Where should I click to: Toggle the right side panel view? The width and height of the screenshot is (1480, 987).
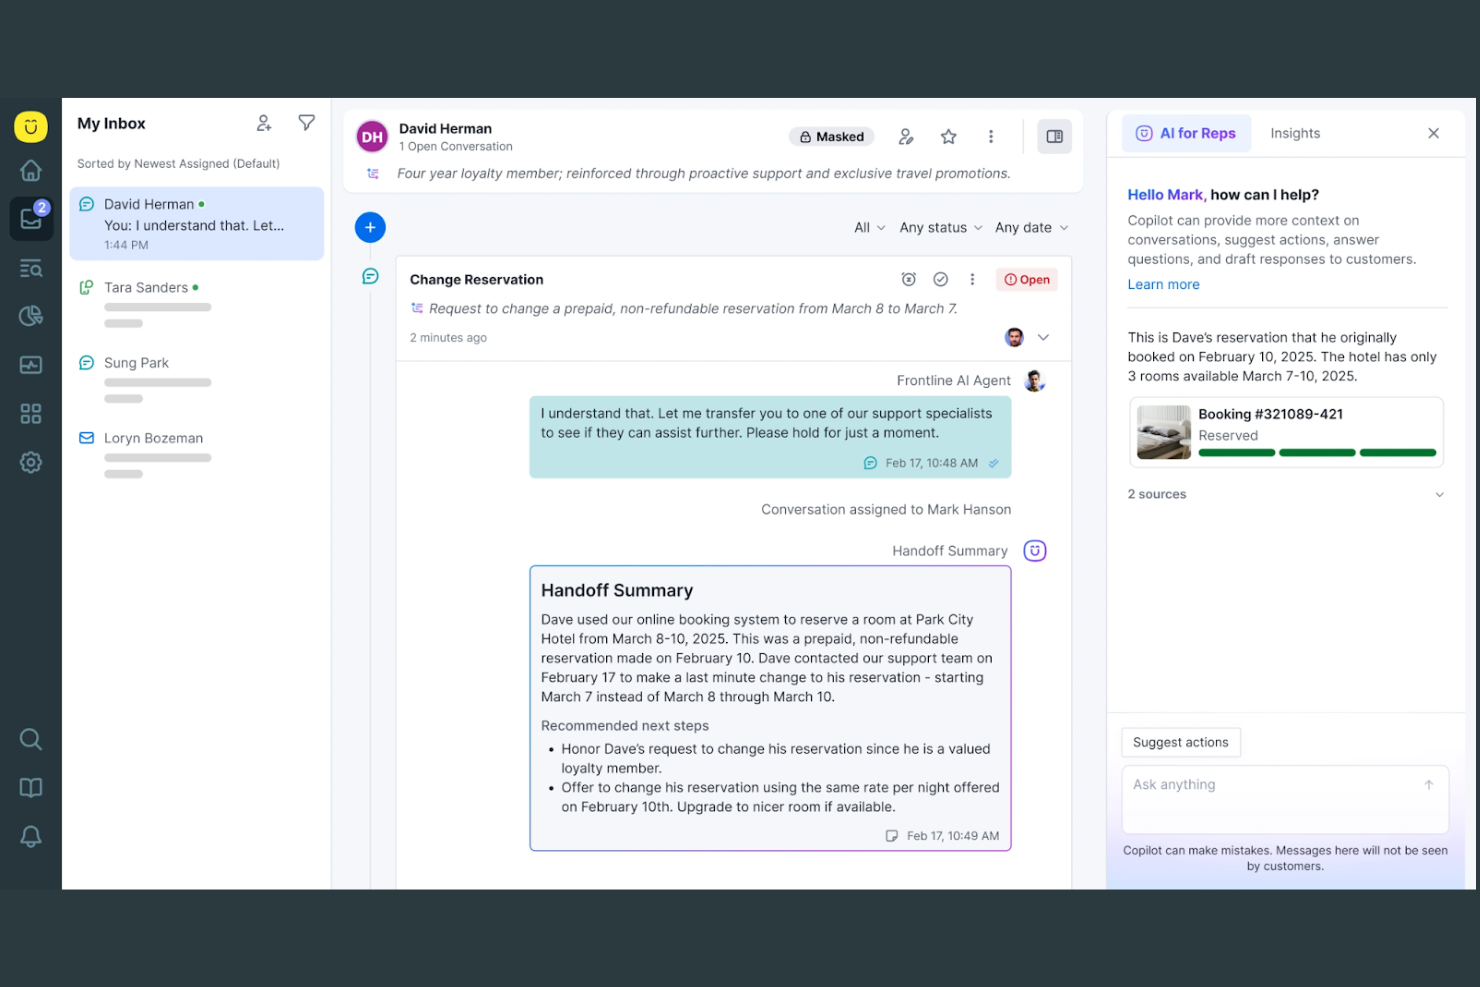[x=1054, y=136]
